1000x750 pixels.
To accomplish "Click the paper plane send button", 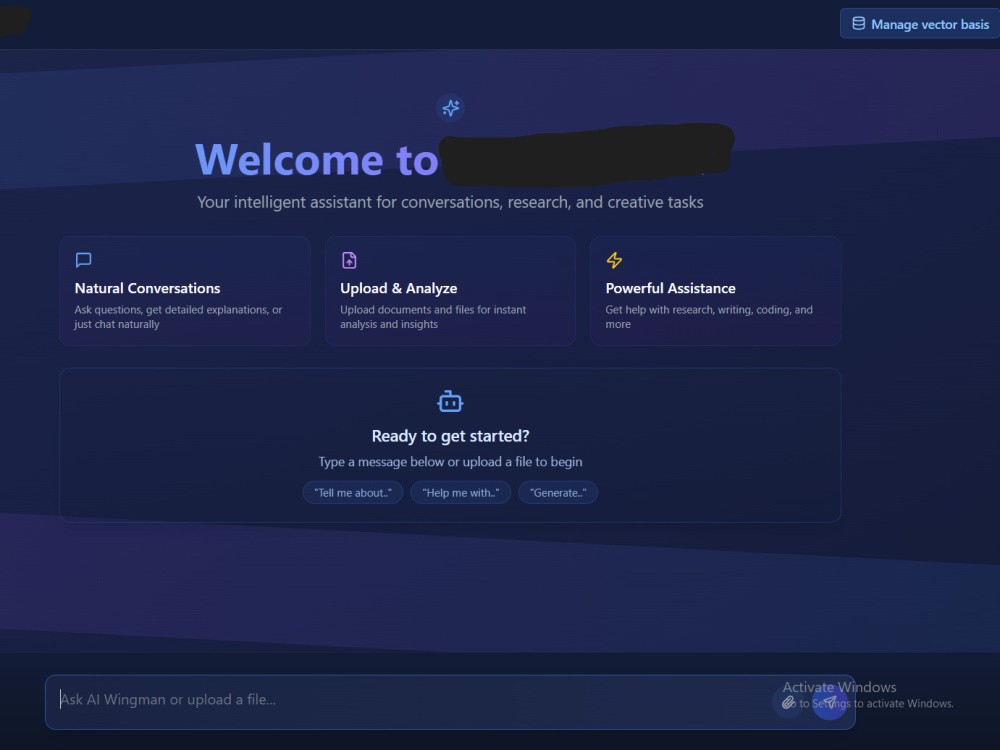I will 829,702.
